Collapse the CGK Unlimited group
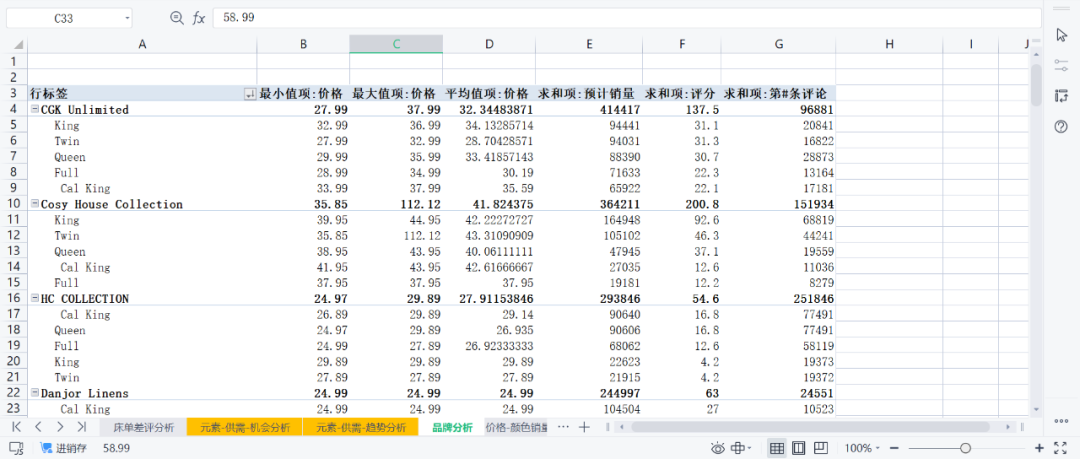The width and height of the screenshot is (1080, 459). pyautogui.click(x=34, y=110)
